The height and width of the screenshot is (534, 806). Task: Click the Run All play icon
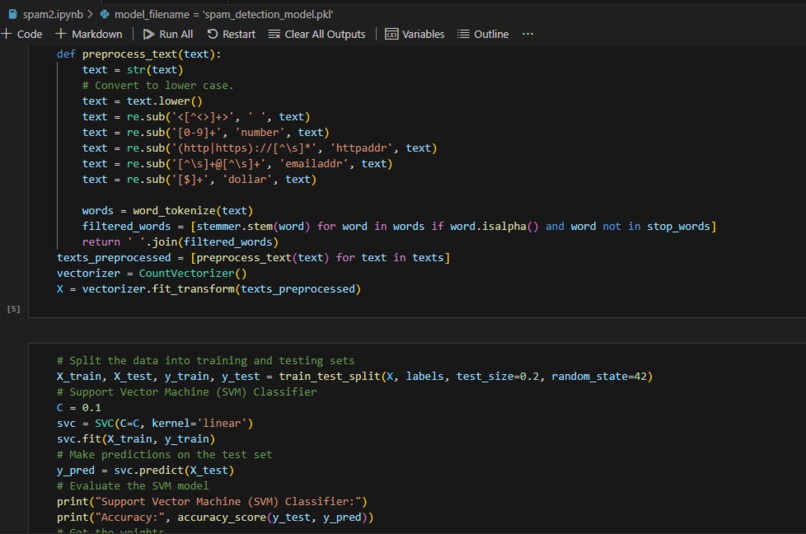[149, 34]
